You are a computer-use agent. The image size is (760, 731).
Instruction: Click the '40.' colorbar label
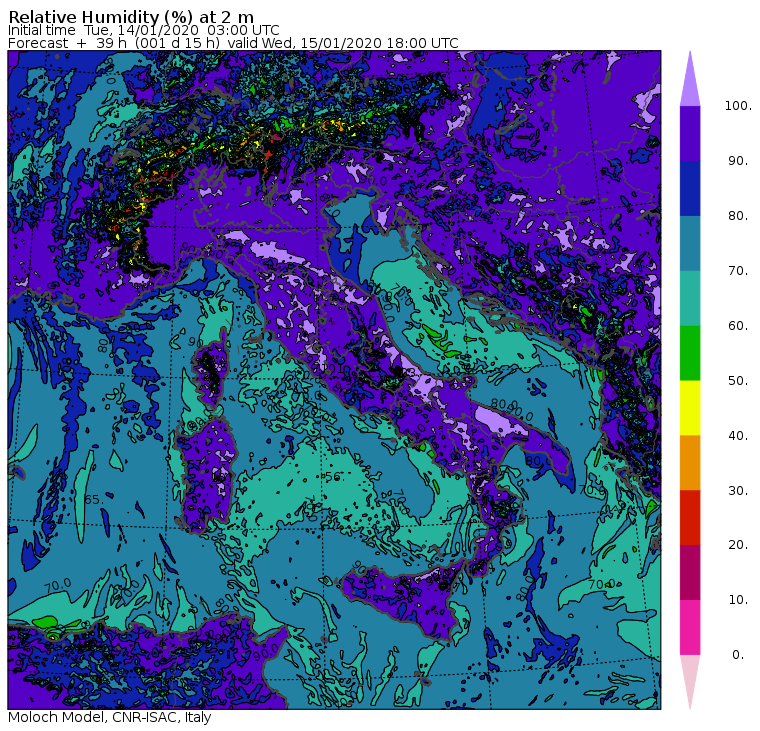(x=738, y=435)
